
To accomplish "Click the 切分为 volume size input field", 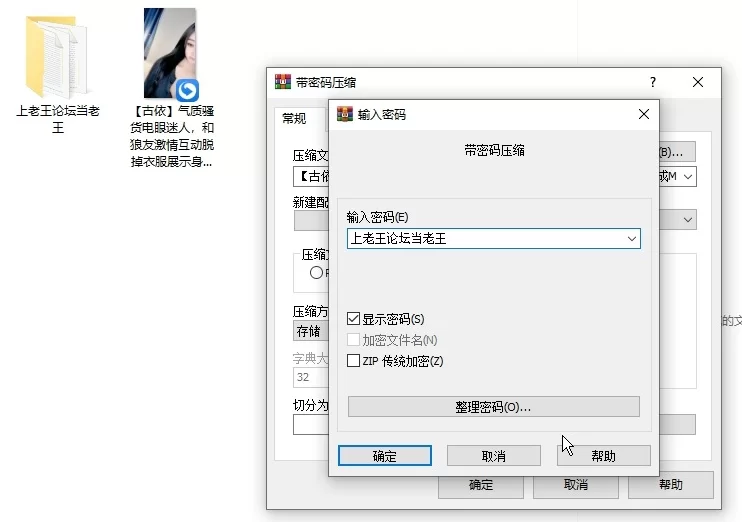I will 311,425.
